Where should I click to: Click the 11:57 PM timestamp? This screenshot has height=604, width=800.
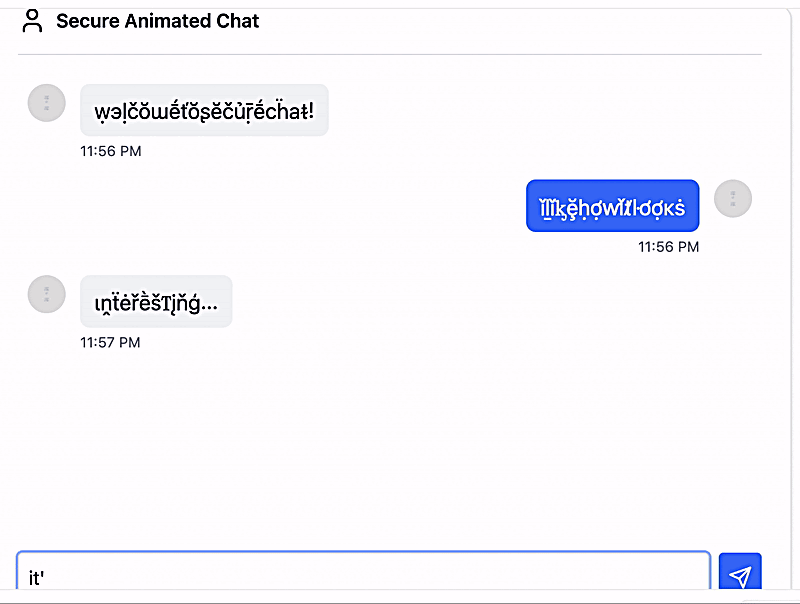110,342
